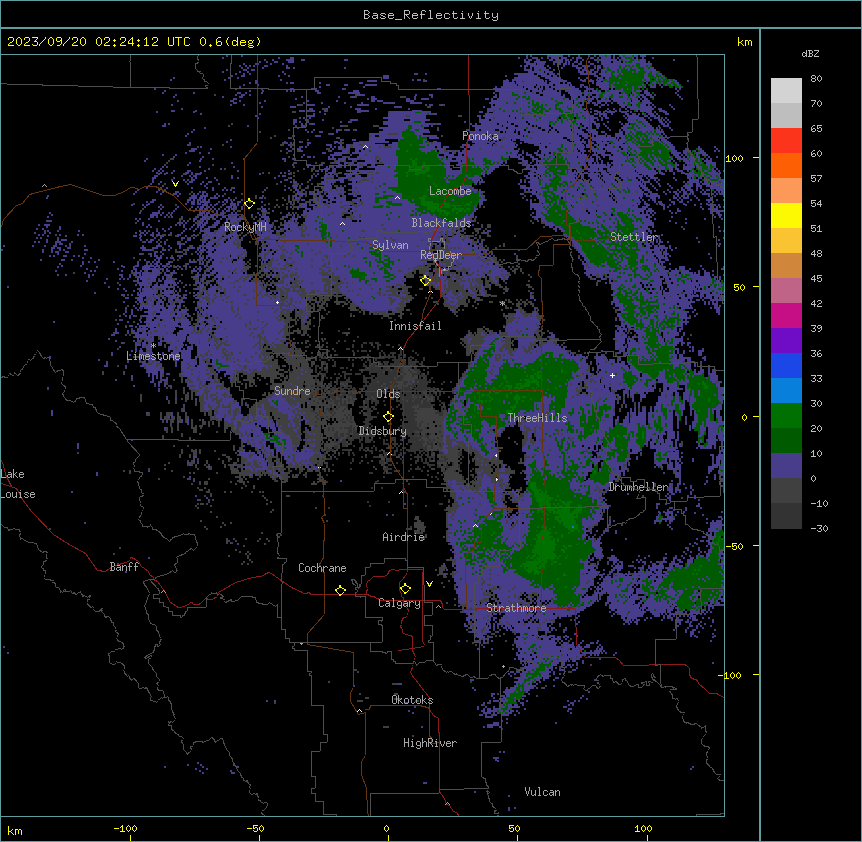The image size is (862, 842).
Task: Click the light gray 70-80 dBZ legend swatch
Action: (786, 91)
